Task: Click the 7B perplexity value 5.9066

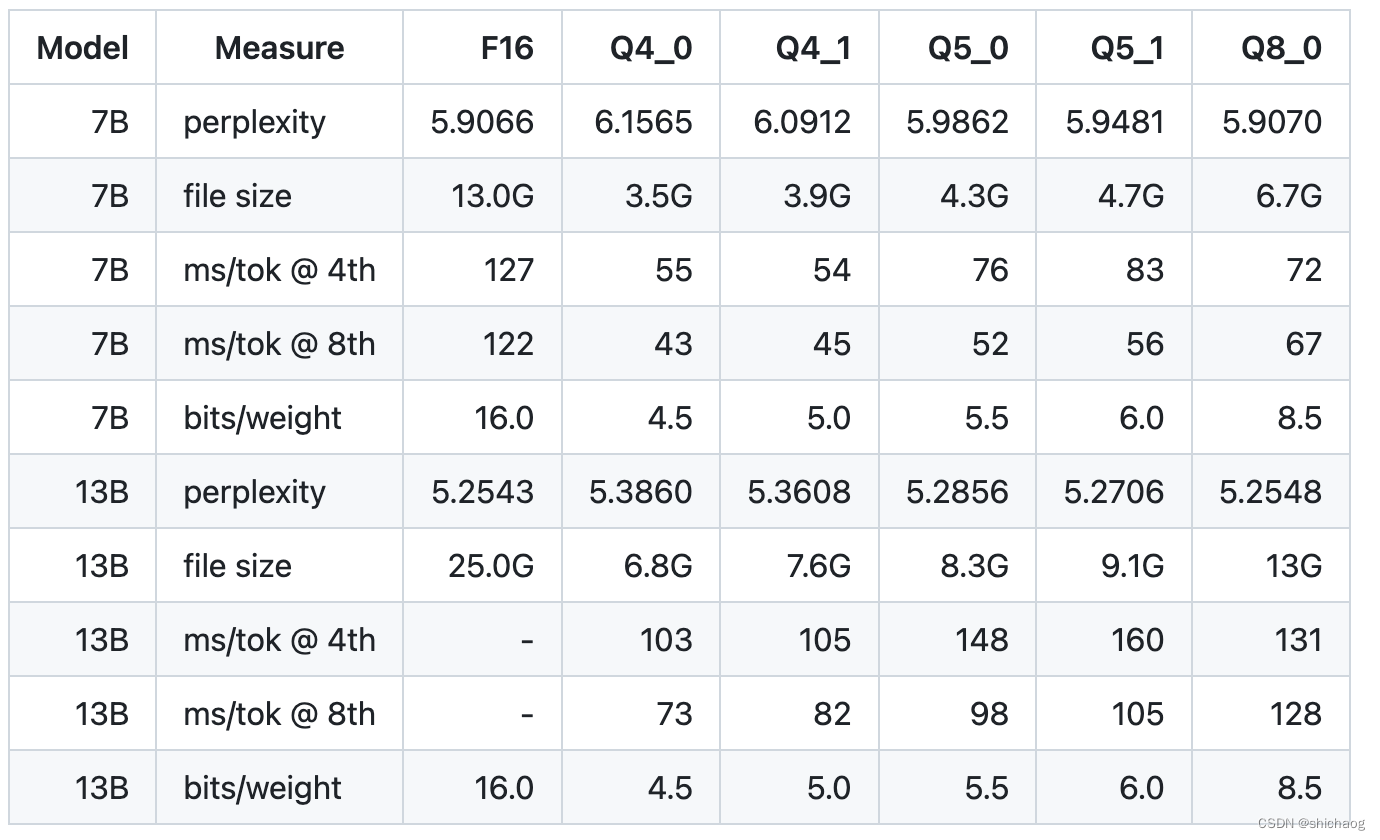Action: 482,122
